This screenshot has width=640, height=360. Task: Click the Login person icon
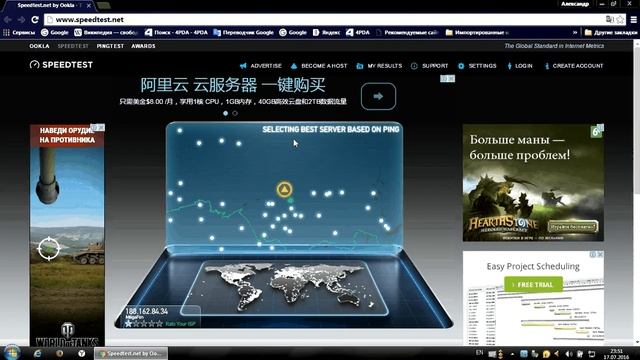(509, 66)
